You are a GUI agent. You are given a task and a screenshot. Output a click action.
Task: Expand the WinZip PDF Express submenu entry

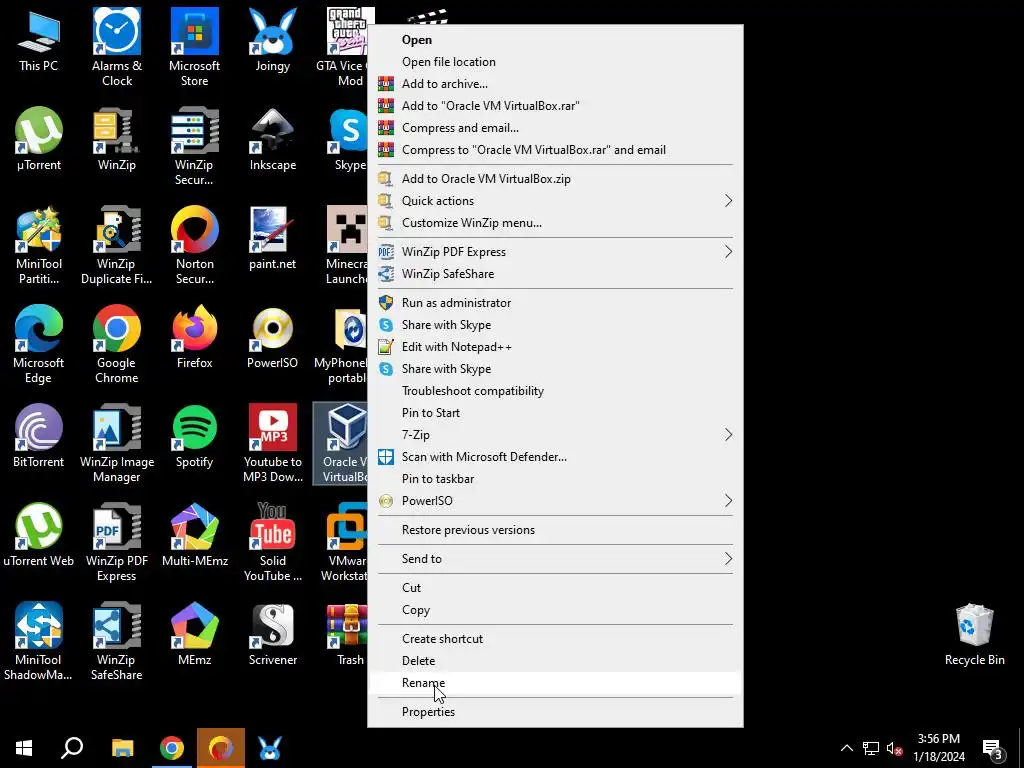(x=555, y=251)
